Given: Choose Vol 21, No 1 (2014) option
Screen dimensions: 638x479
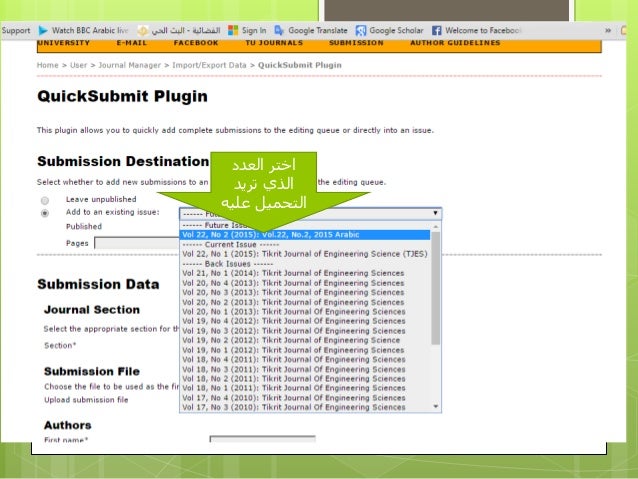Looking at the screenshot, I should 305,273.
